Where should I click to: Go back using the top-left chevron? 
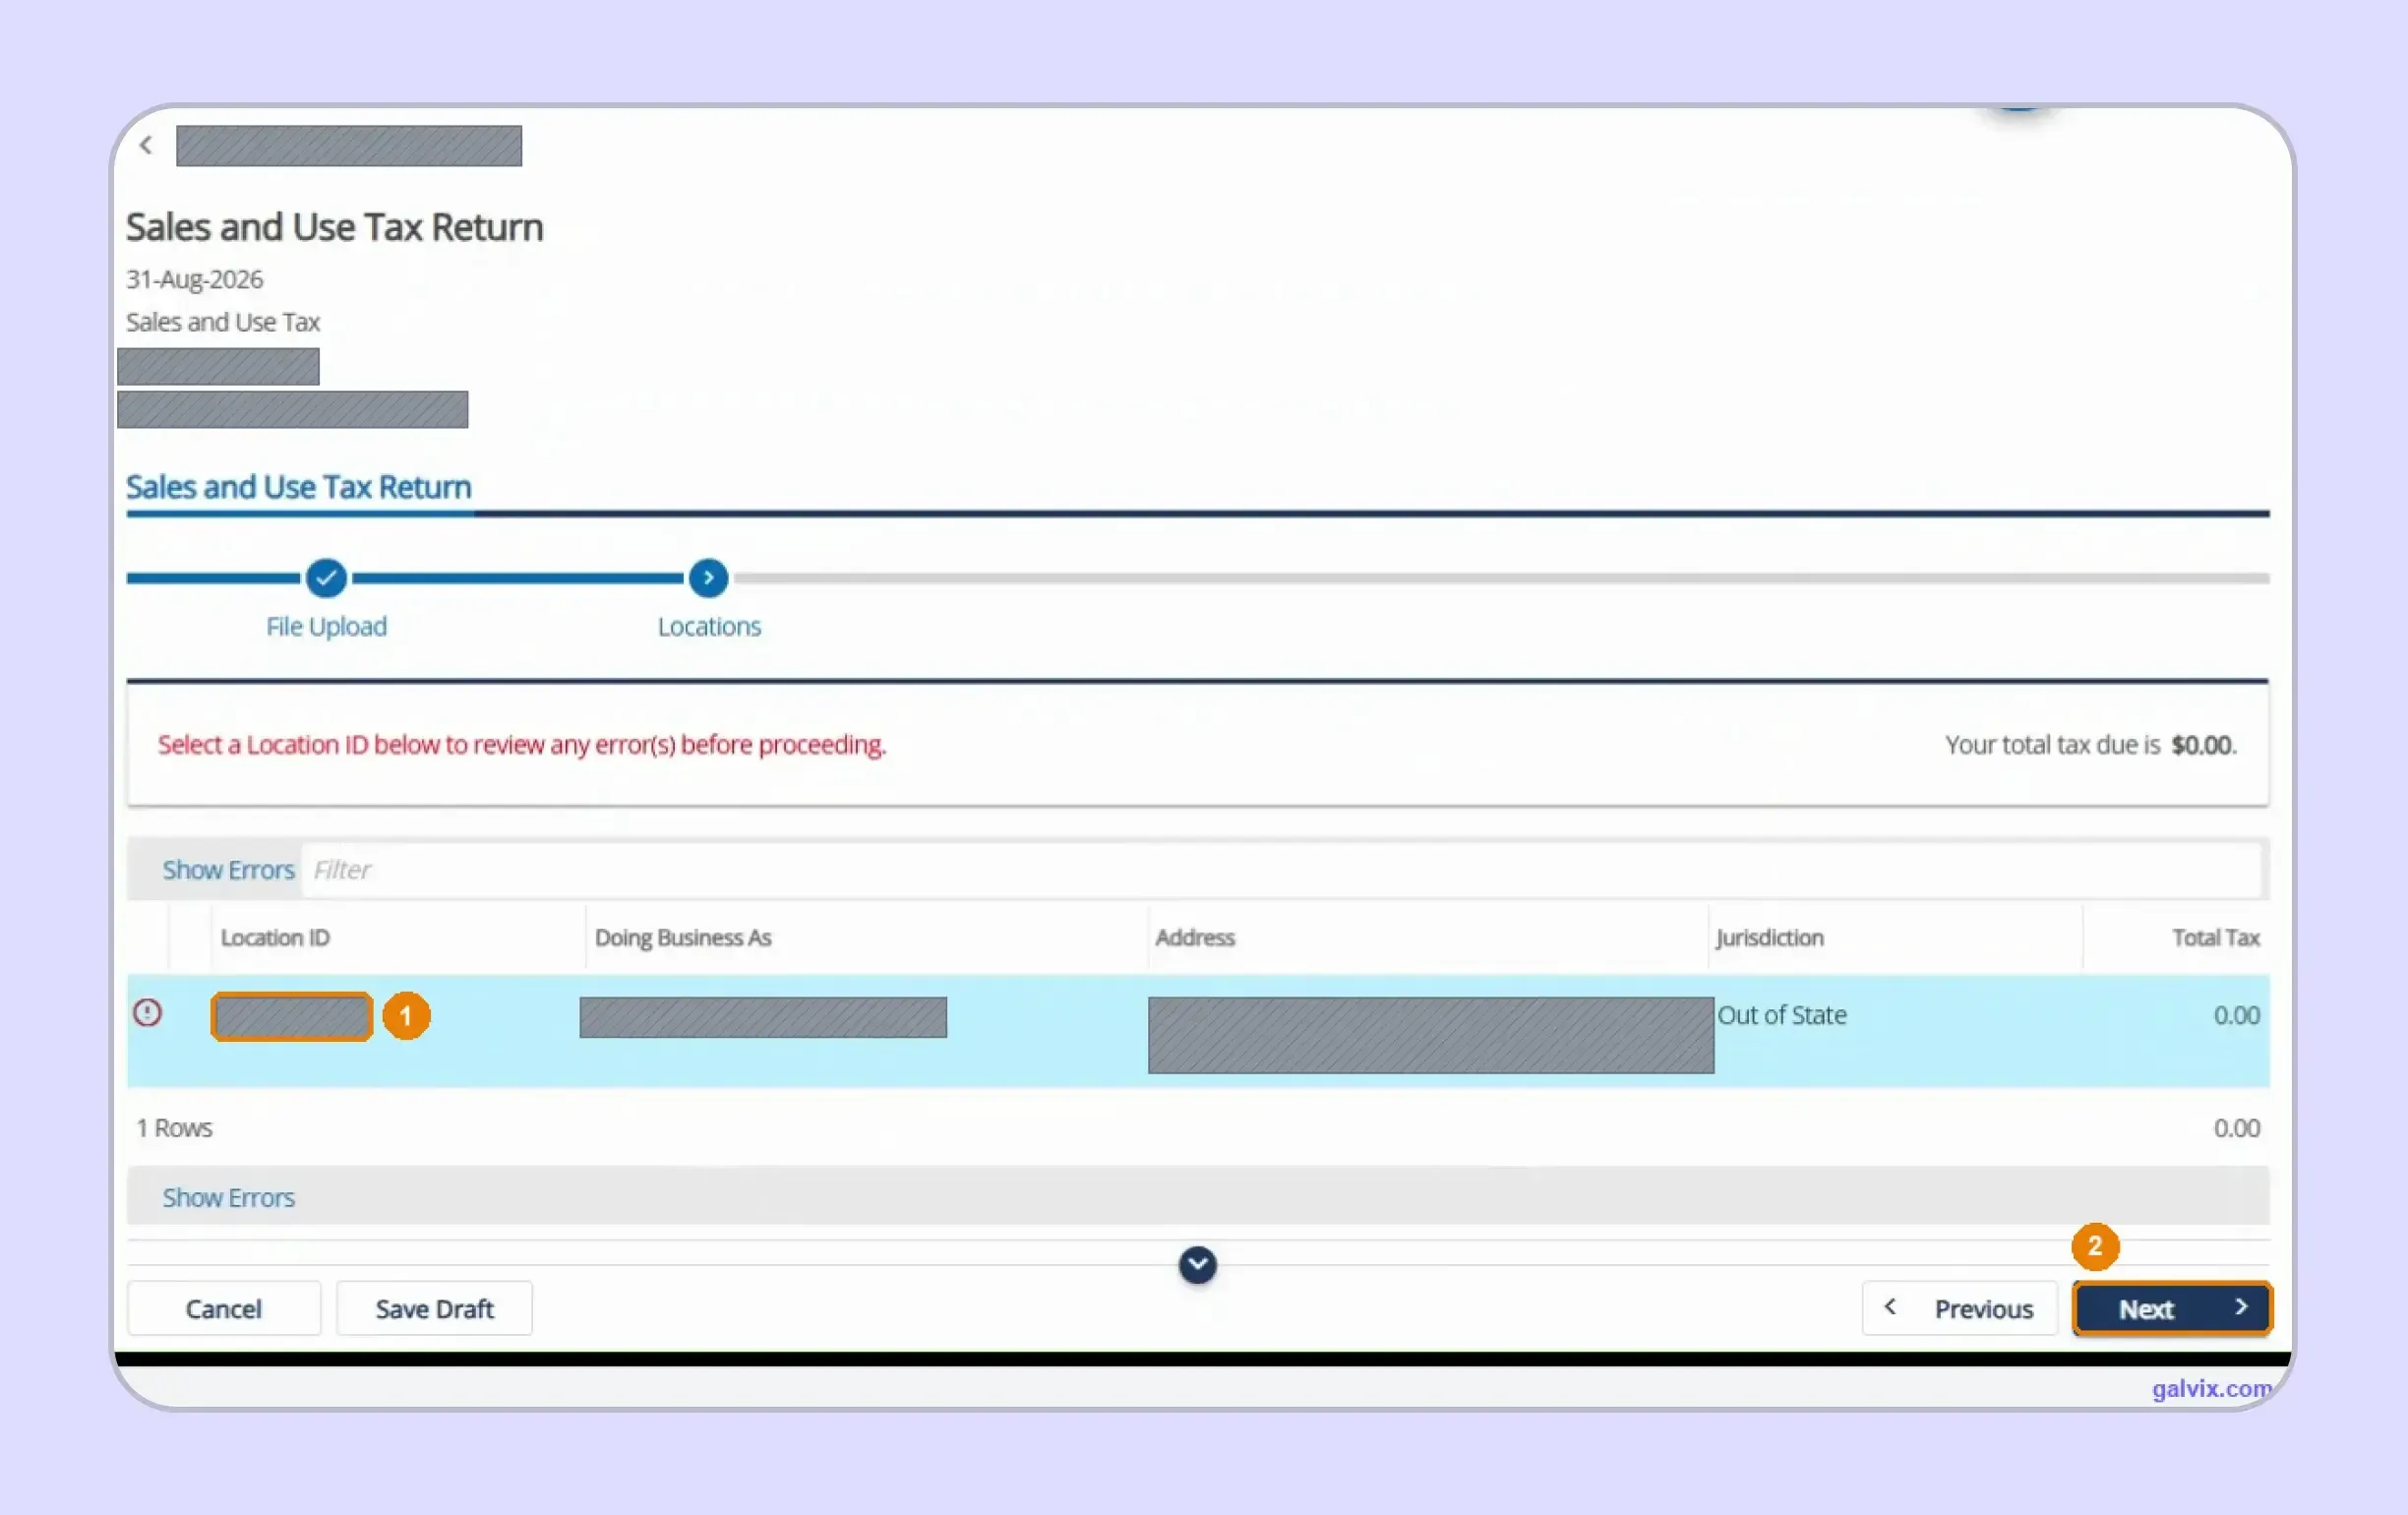(x=146, y=145)
